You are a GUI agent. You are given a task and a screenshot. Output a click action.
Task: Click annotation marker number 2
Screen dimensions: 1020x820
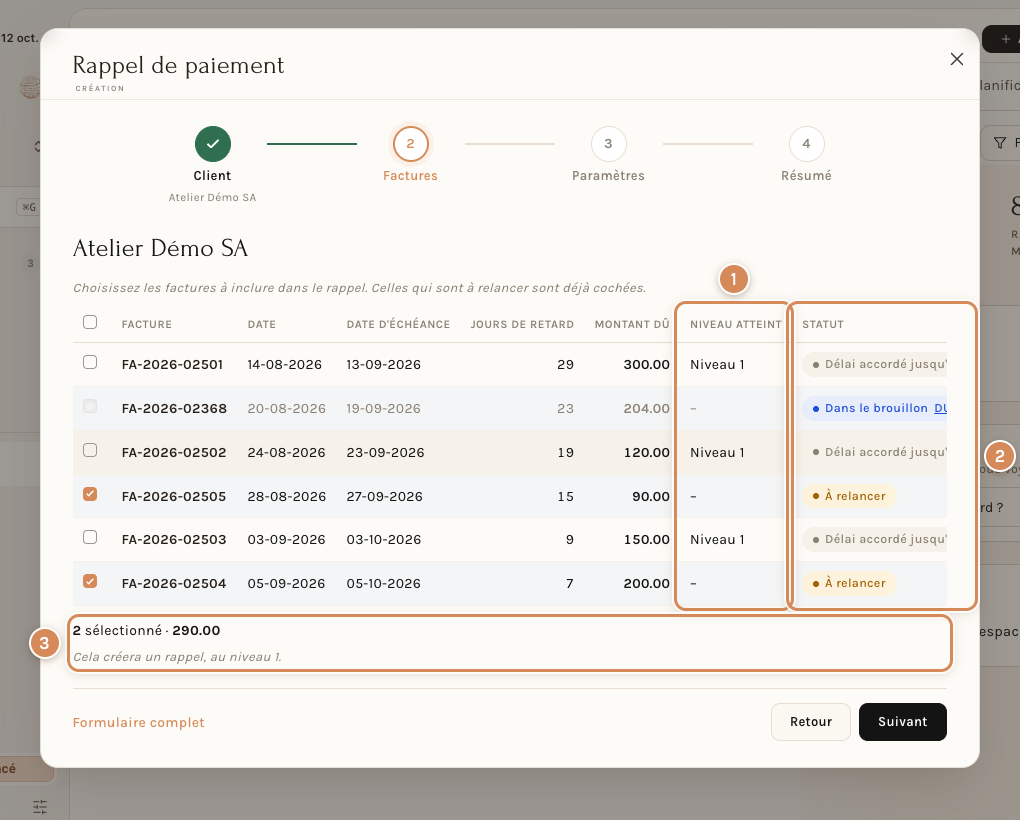[x=1000, y=456]
